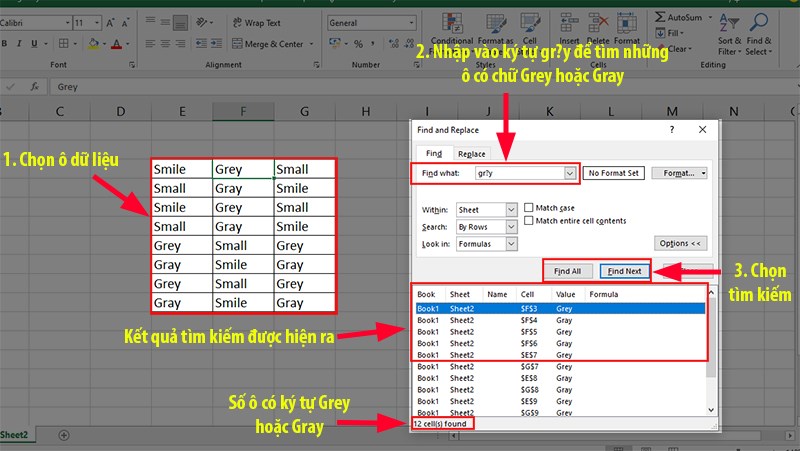The width and height of the screenshot is (800, 451).
Task: Open the Search dropdown set to By Rows
Action: tap(511, 227)
